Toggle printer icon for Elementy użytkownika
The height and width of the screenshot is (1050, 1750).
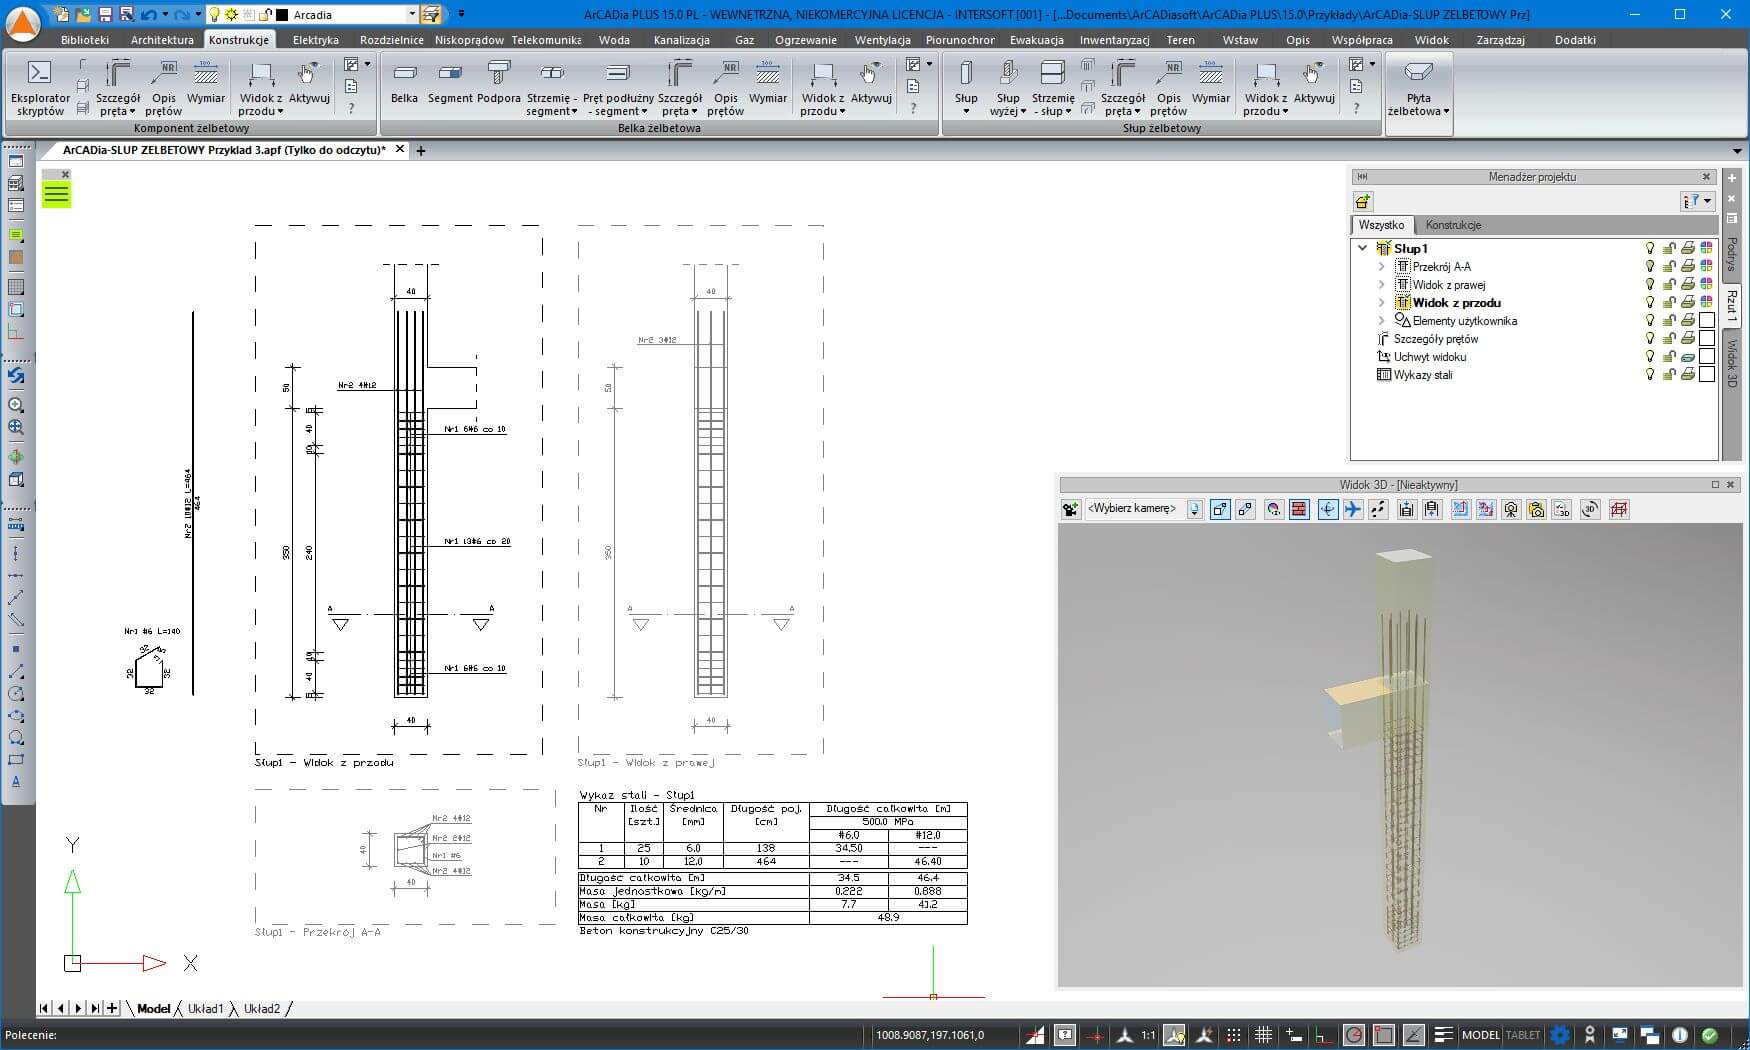coord(1688,320)
